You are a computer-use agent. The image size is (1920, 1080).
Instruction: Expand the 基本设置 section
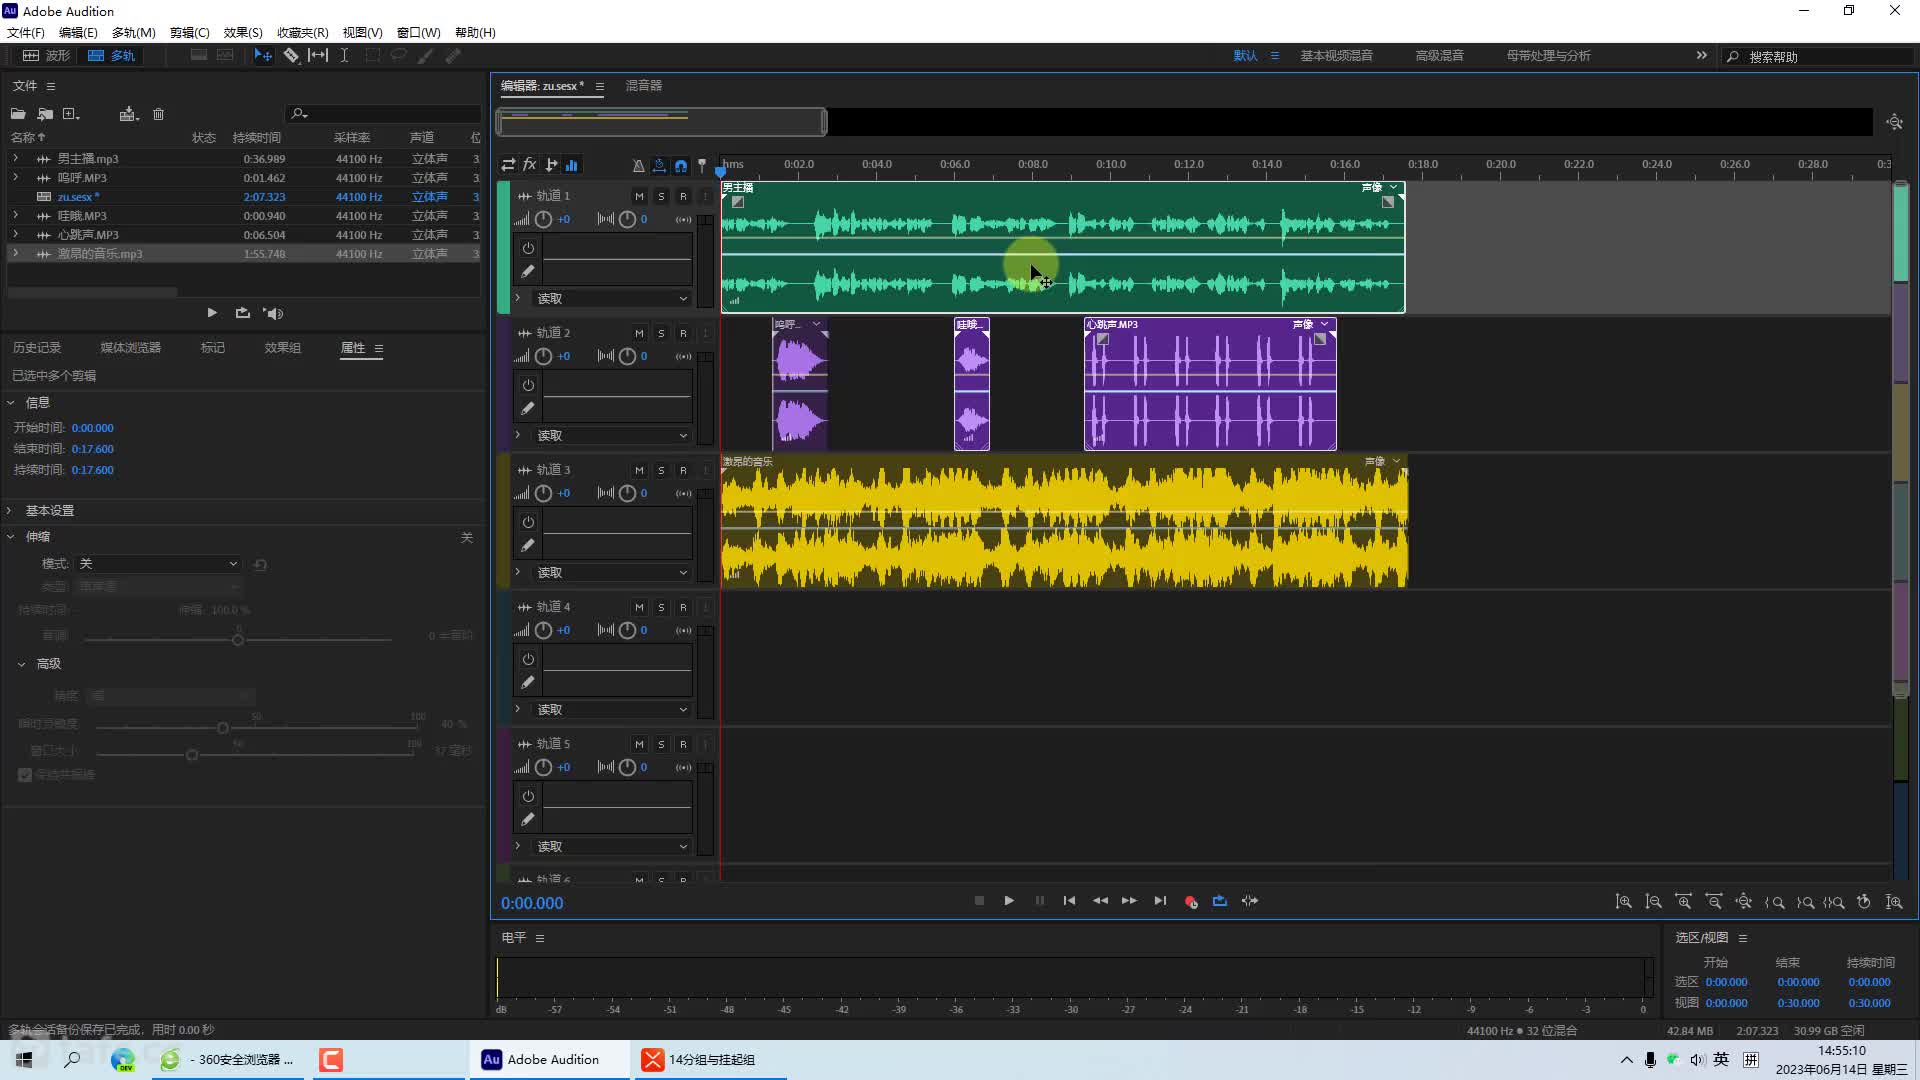pyautogui.click(x=11, y=510)
